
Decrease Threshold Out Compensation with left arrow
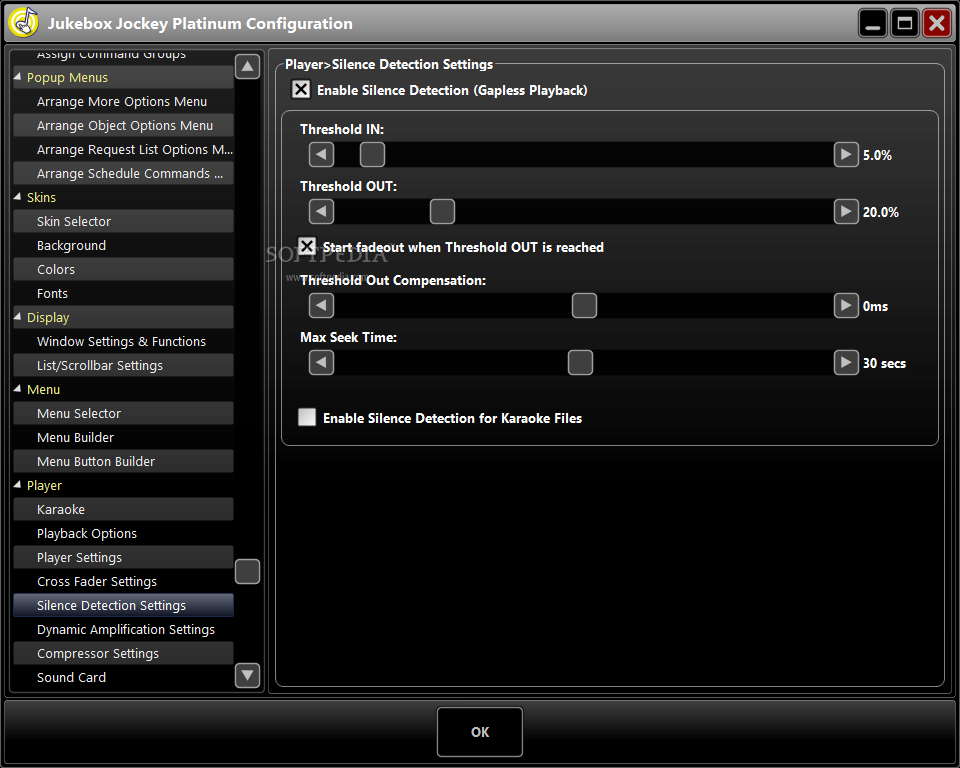[x=321, y=305]
